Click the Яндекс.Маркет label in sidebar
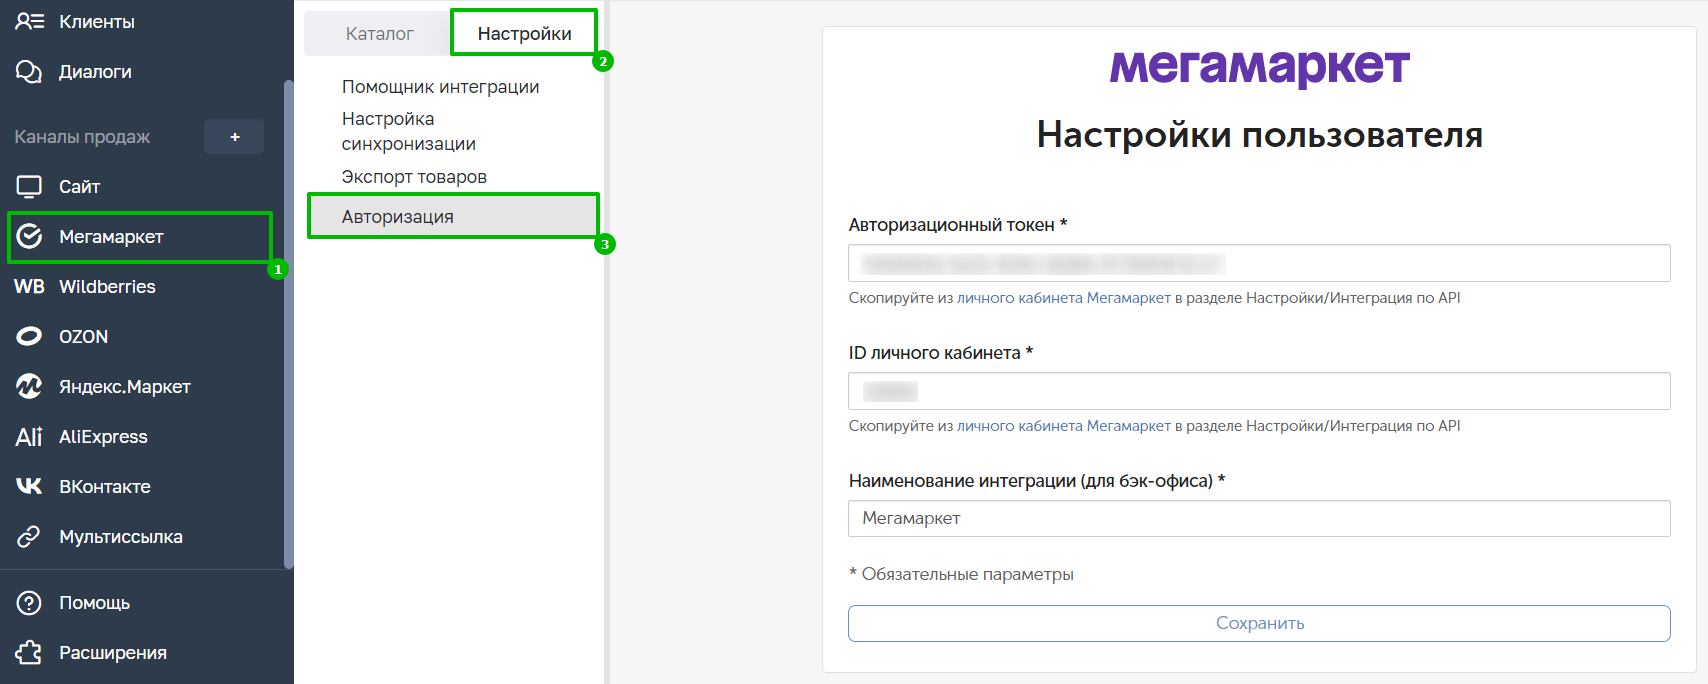The height and width of the screenshot is (684, 1708). tap(125, 387)
